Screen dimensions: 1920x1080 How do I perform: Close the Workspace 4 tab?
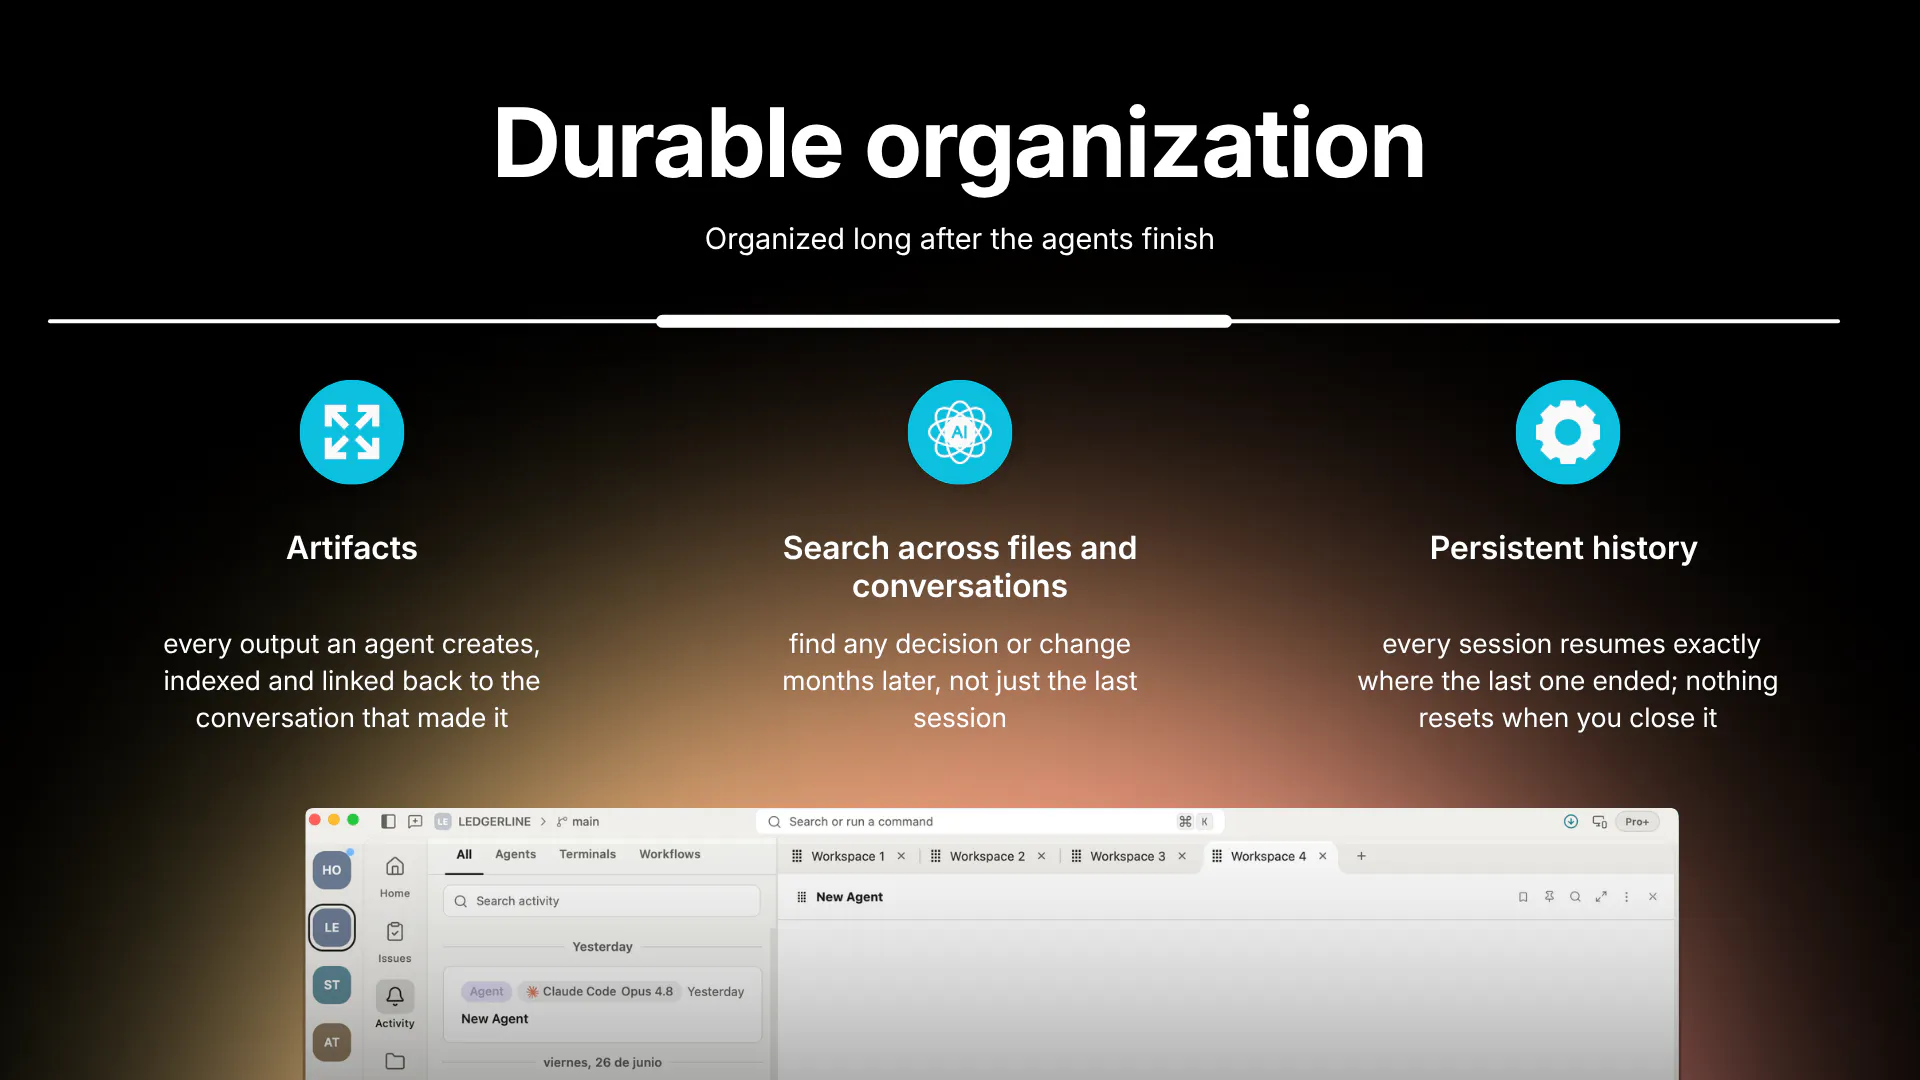point(1322,856)
